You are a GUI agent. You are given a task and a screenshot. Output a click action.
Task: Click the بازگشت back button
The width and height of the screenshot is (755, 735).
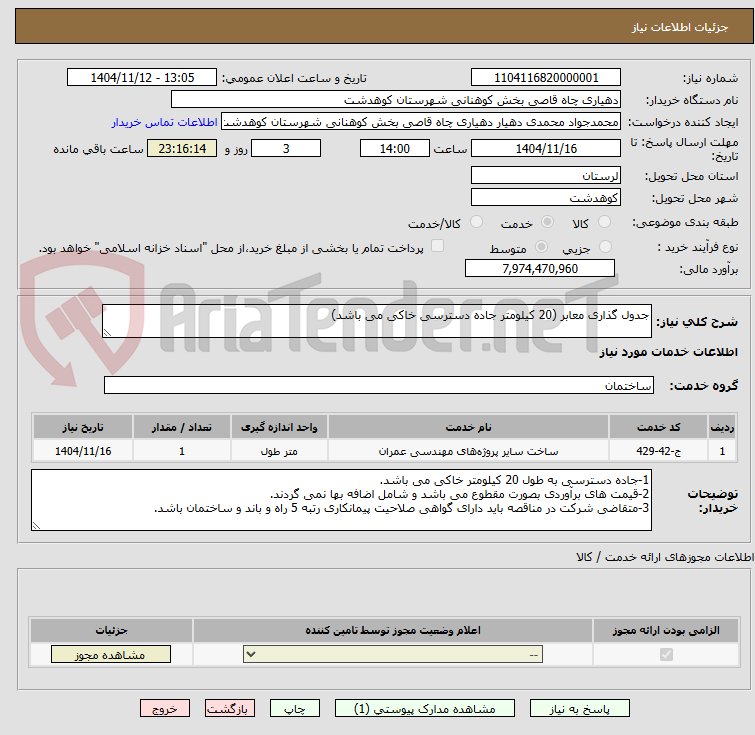tap(230, 709)
